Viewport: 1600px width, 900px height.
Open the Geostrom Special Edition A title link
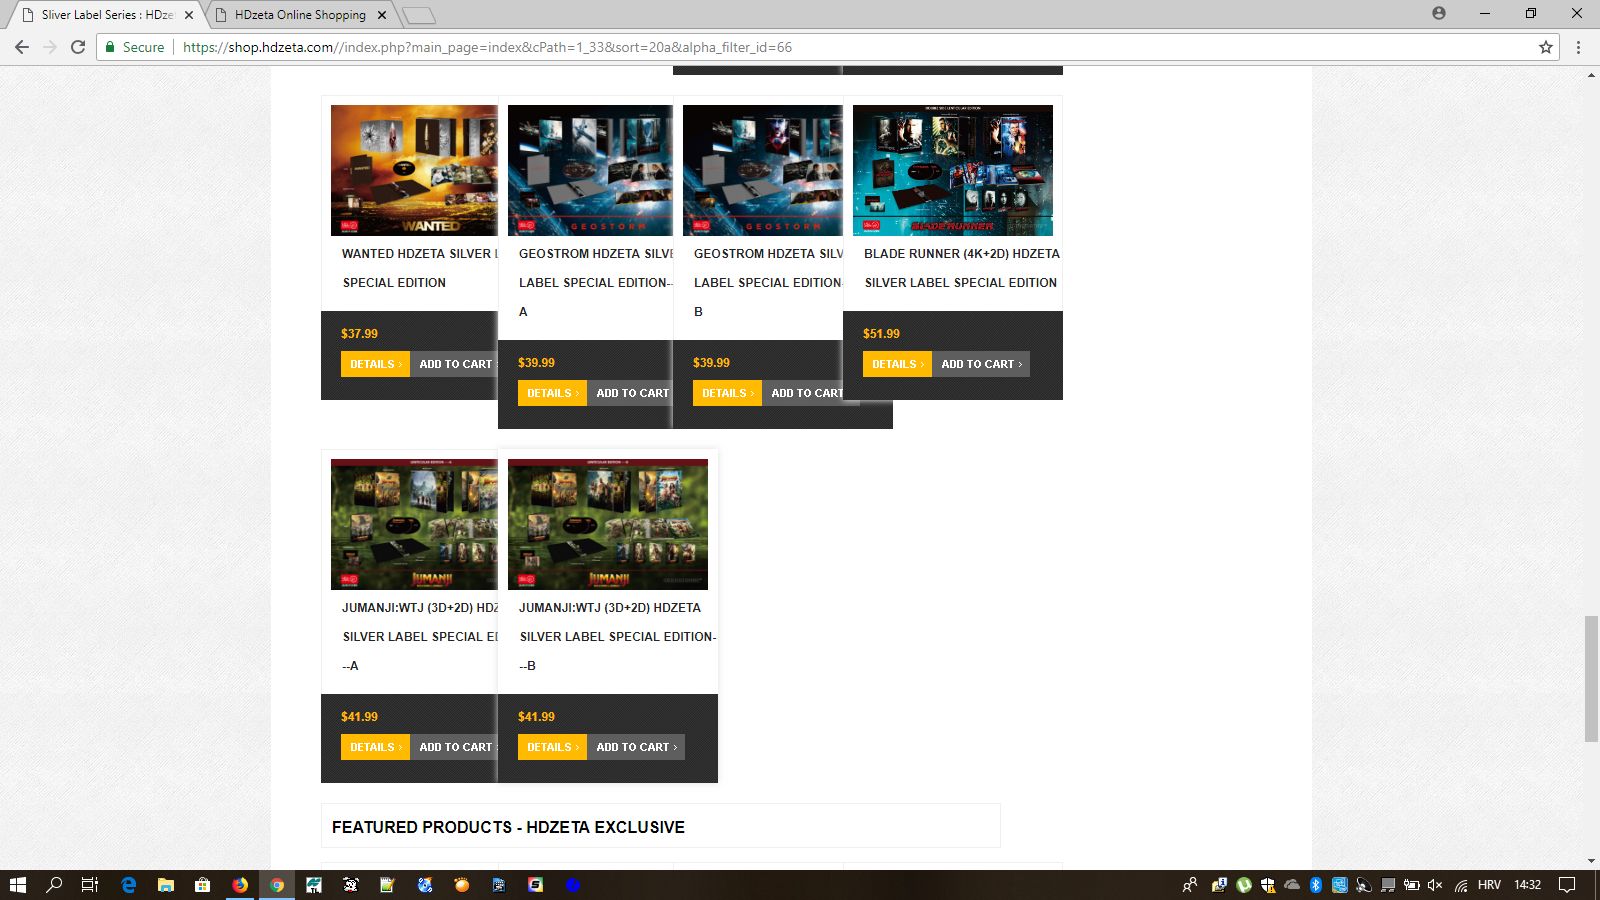(x=596, y=282)
